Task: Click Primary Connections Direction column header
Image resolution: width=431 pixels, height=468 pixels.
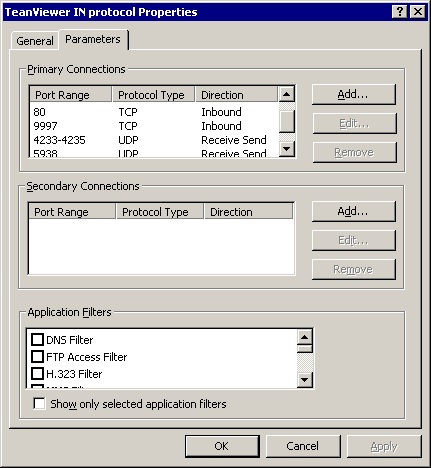Action: coord(236,95)
